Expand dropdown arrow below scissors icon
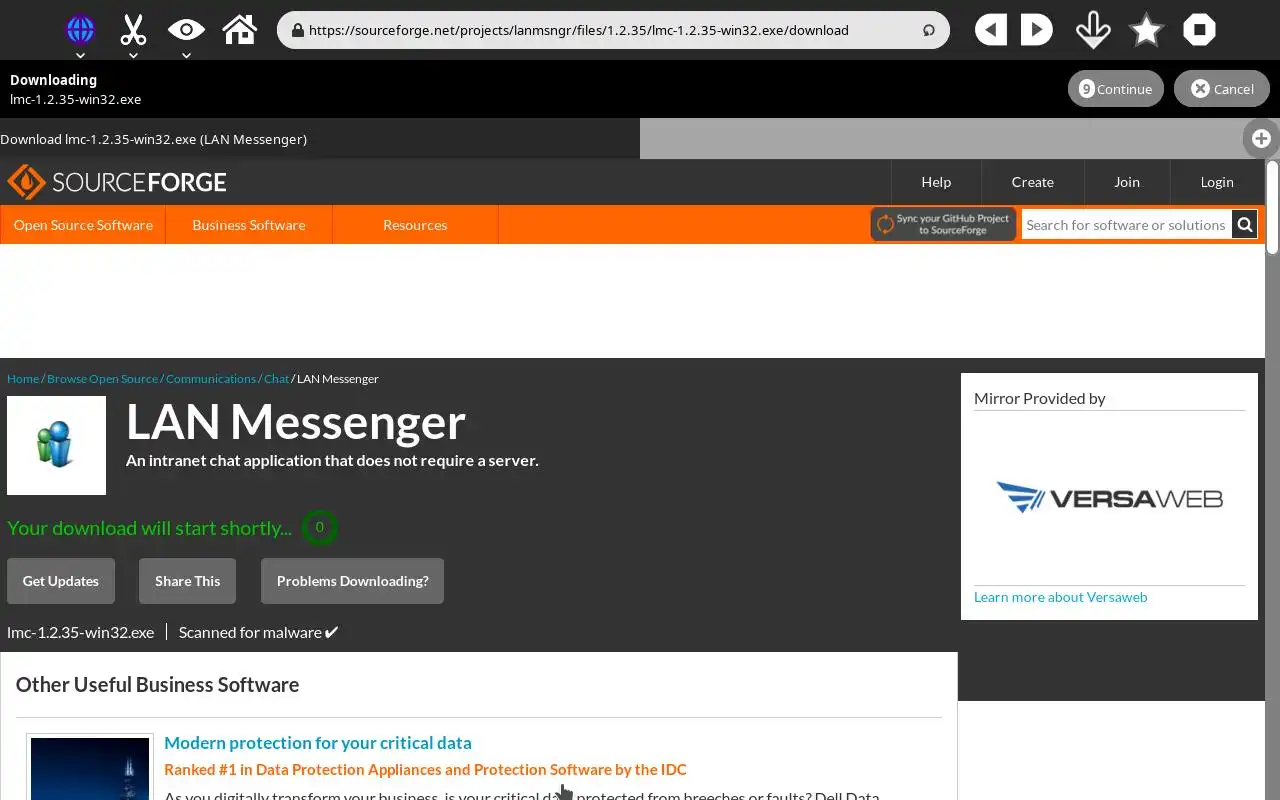This screenshot has width=1280, height=800. (133, 55)
